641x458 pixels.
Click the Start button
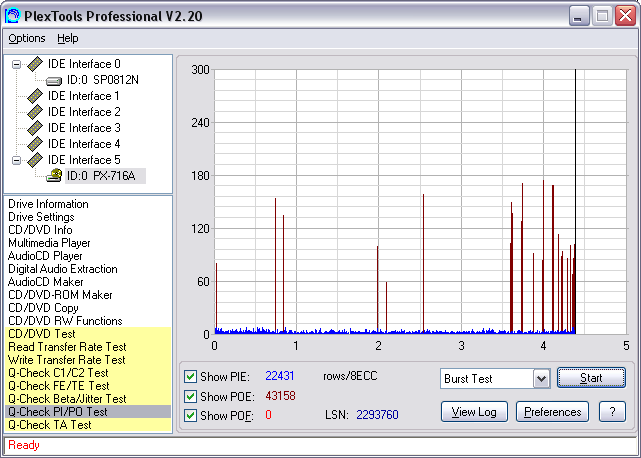591,378
